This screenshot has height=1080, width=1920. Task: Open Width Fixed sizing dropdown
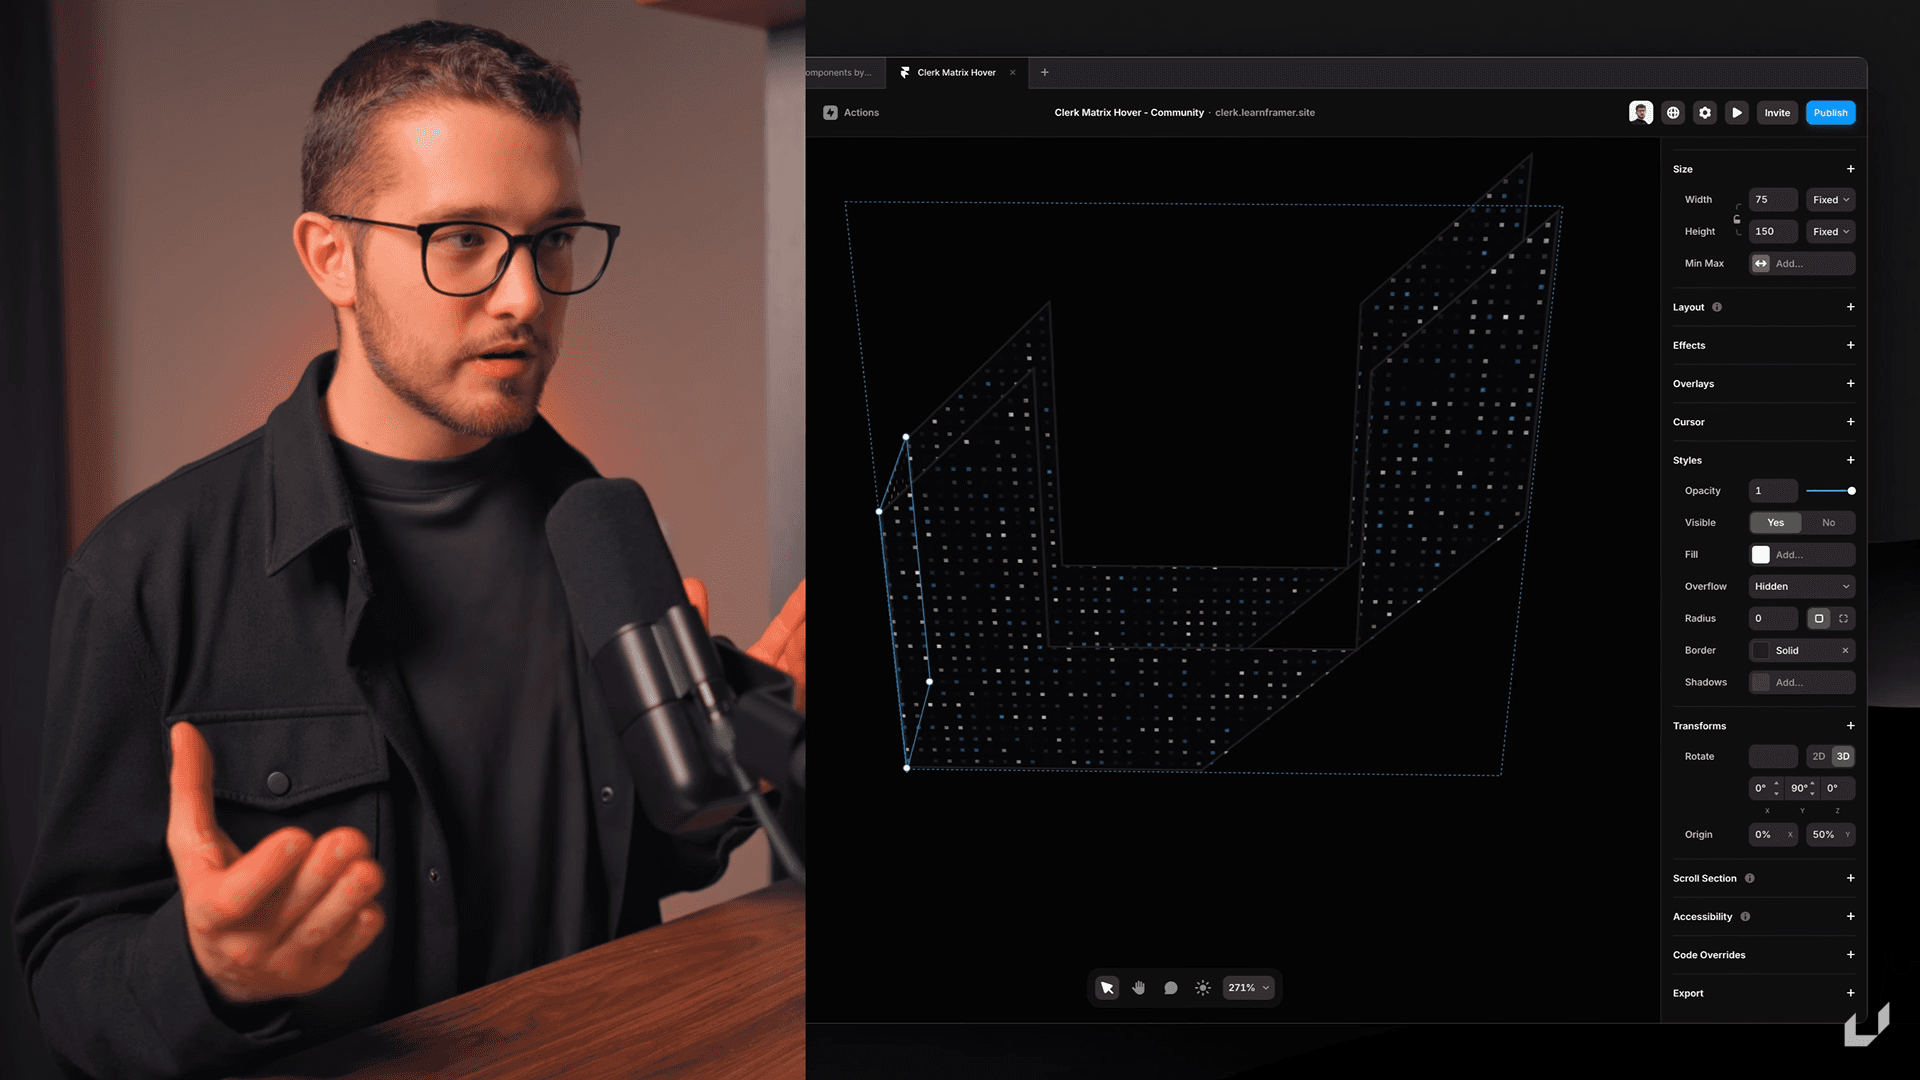tap(1830, 200)
